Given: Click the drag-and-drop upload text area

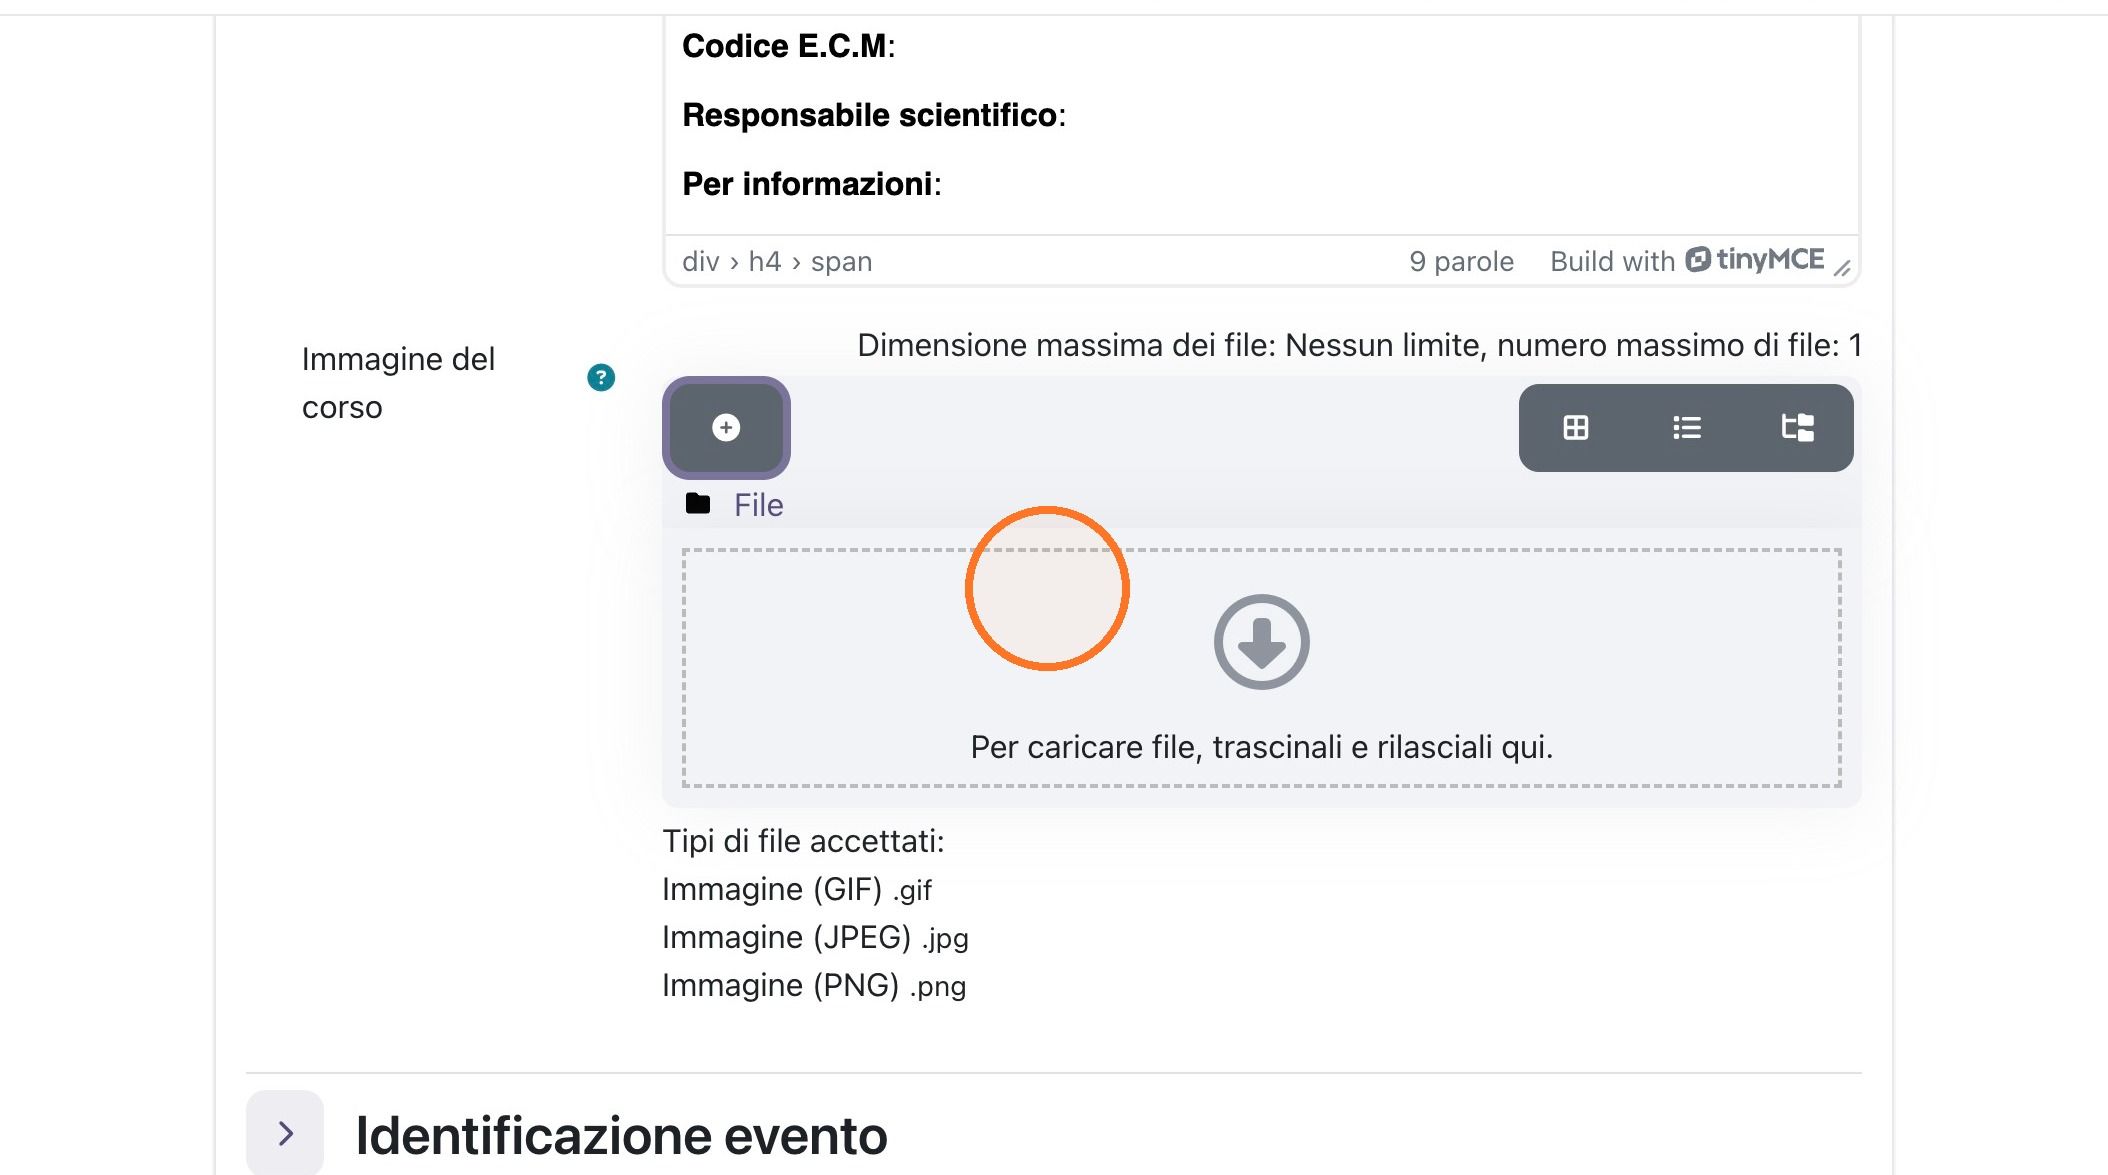Looking at the screenshot, I should [1261, 747].
